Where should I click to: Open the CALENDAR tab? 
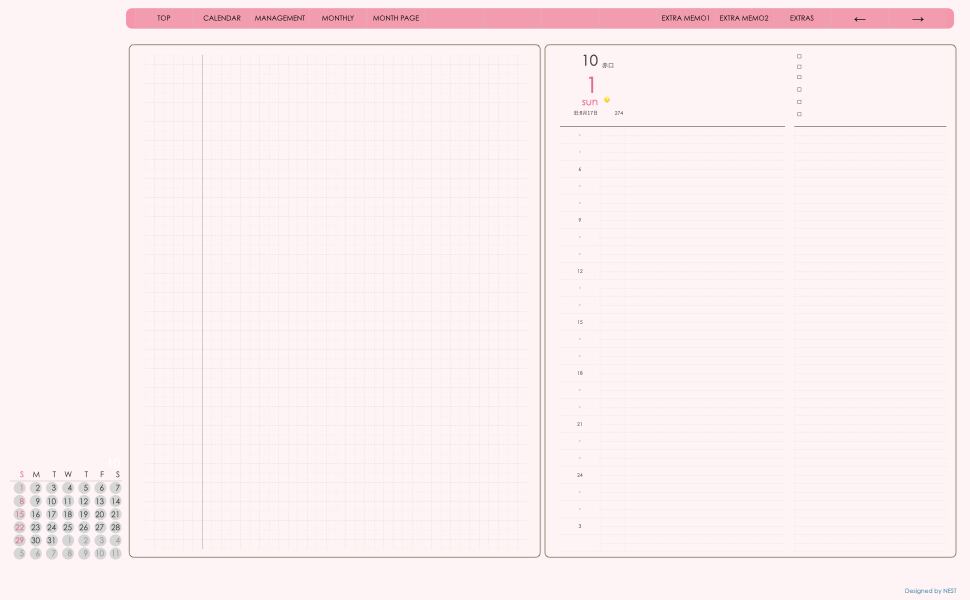click(x=221, y=18)
